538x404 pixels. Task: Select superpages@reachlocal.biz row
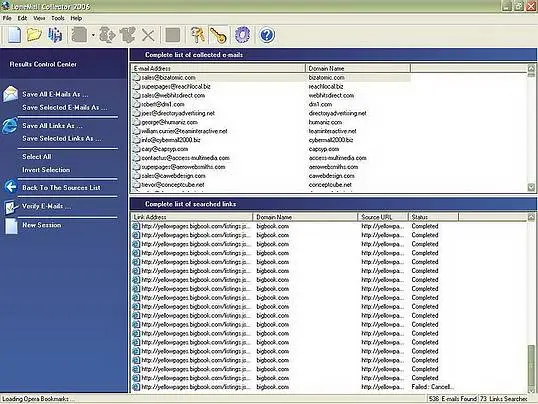(271, 86)
